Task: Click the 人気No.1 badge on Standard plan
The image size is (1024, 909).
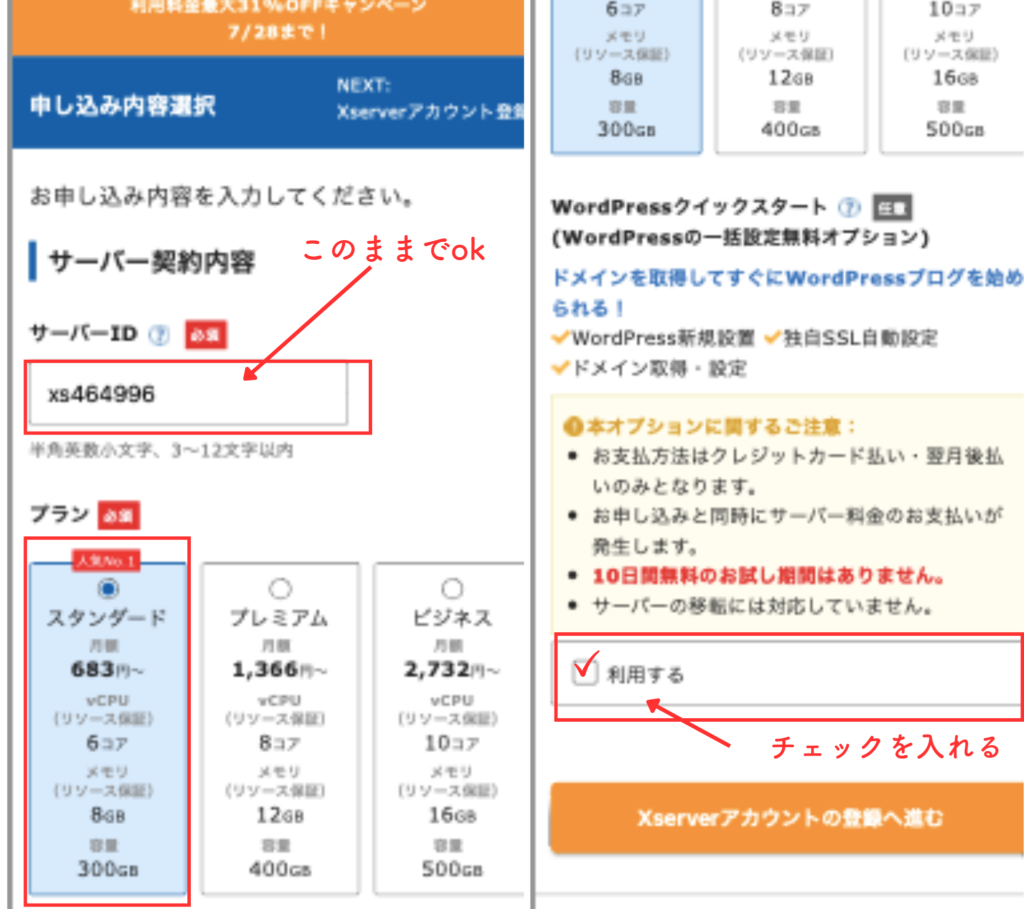Action: click(x=105, y=561)
